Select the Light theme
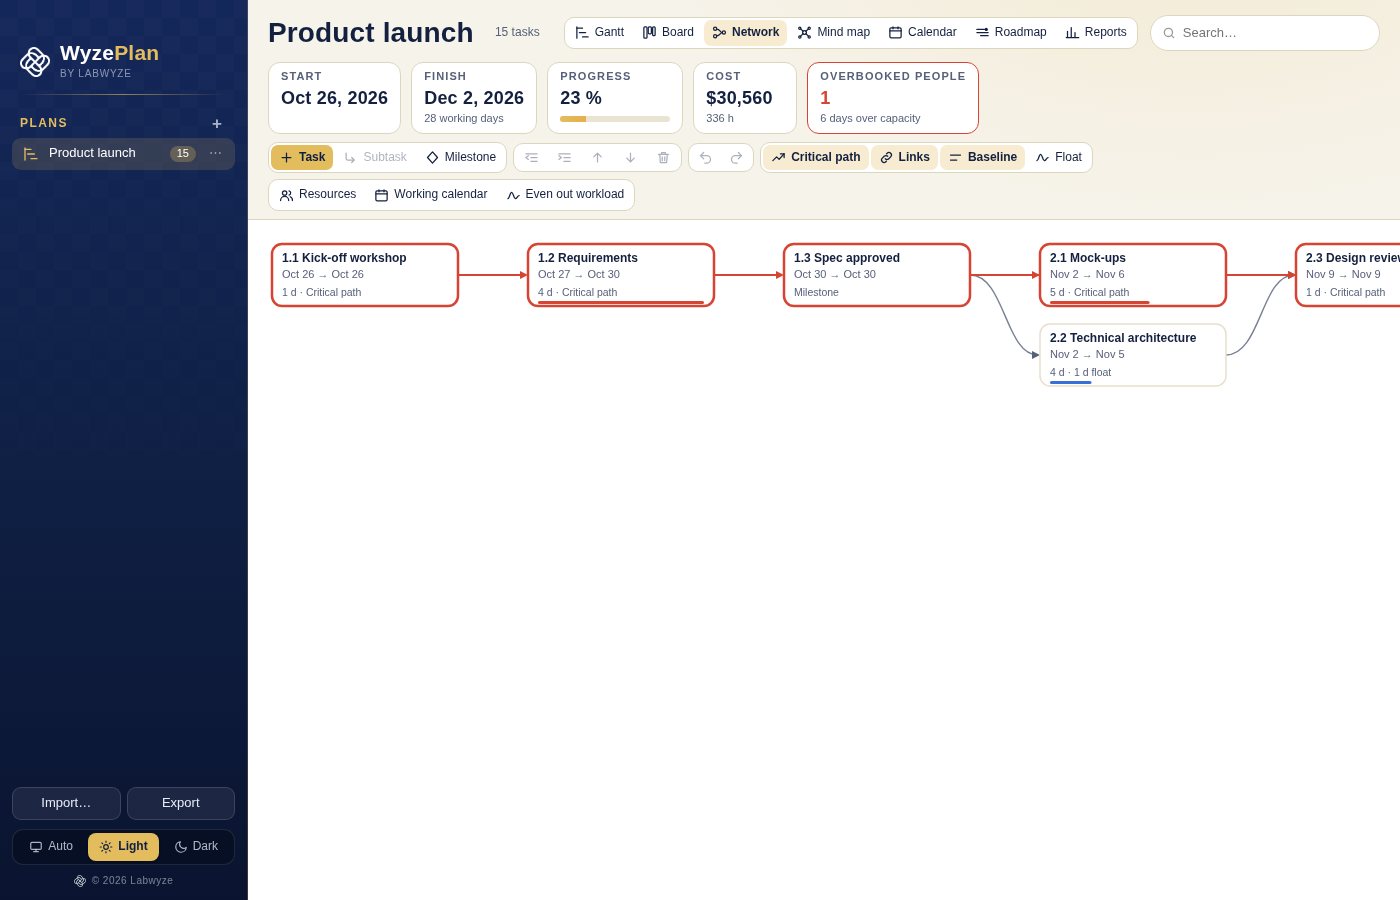This screenshot has height=900, width=1400. (123, 847)
